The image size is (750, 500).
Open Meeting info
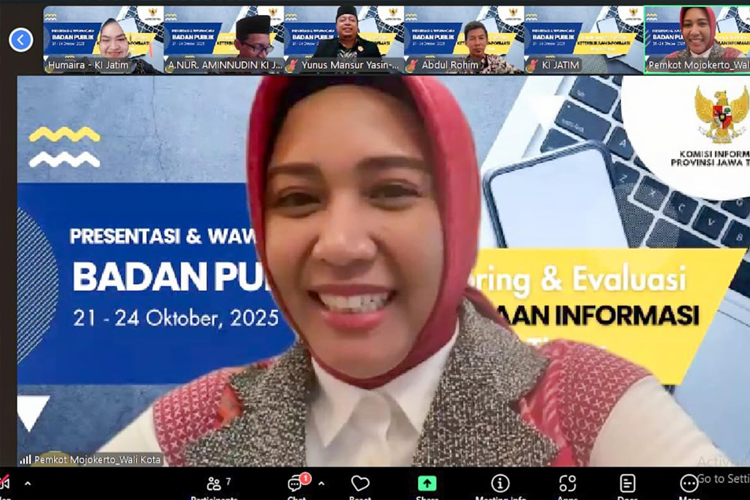tap(500, 485)
